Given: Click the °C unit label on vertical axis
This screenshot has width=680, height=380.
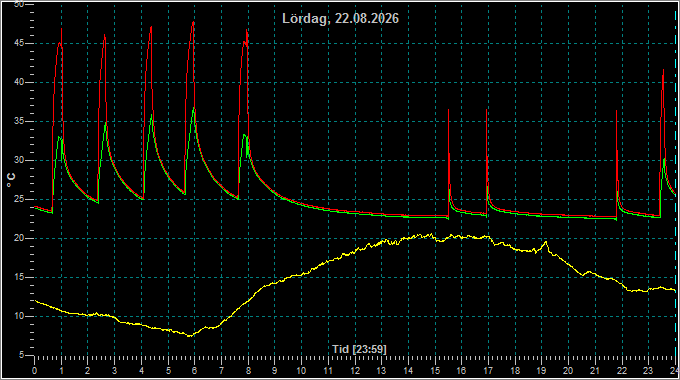Looking at the screenshot, I should [11, 180].
